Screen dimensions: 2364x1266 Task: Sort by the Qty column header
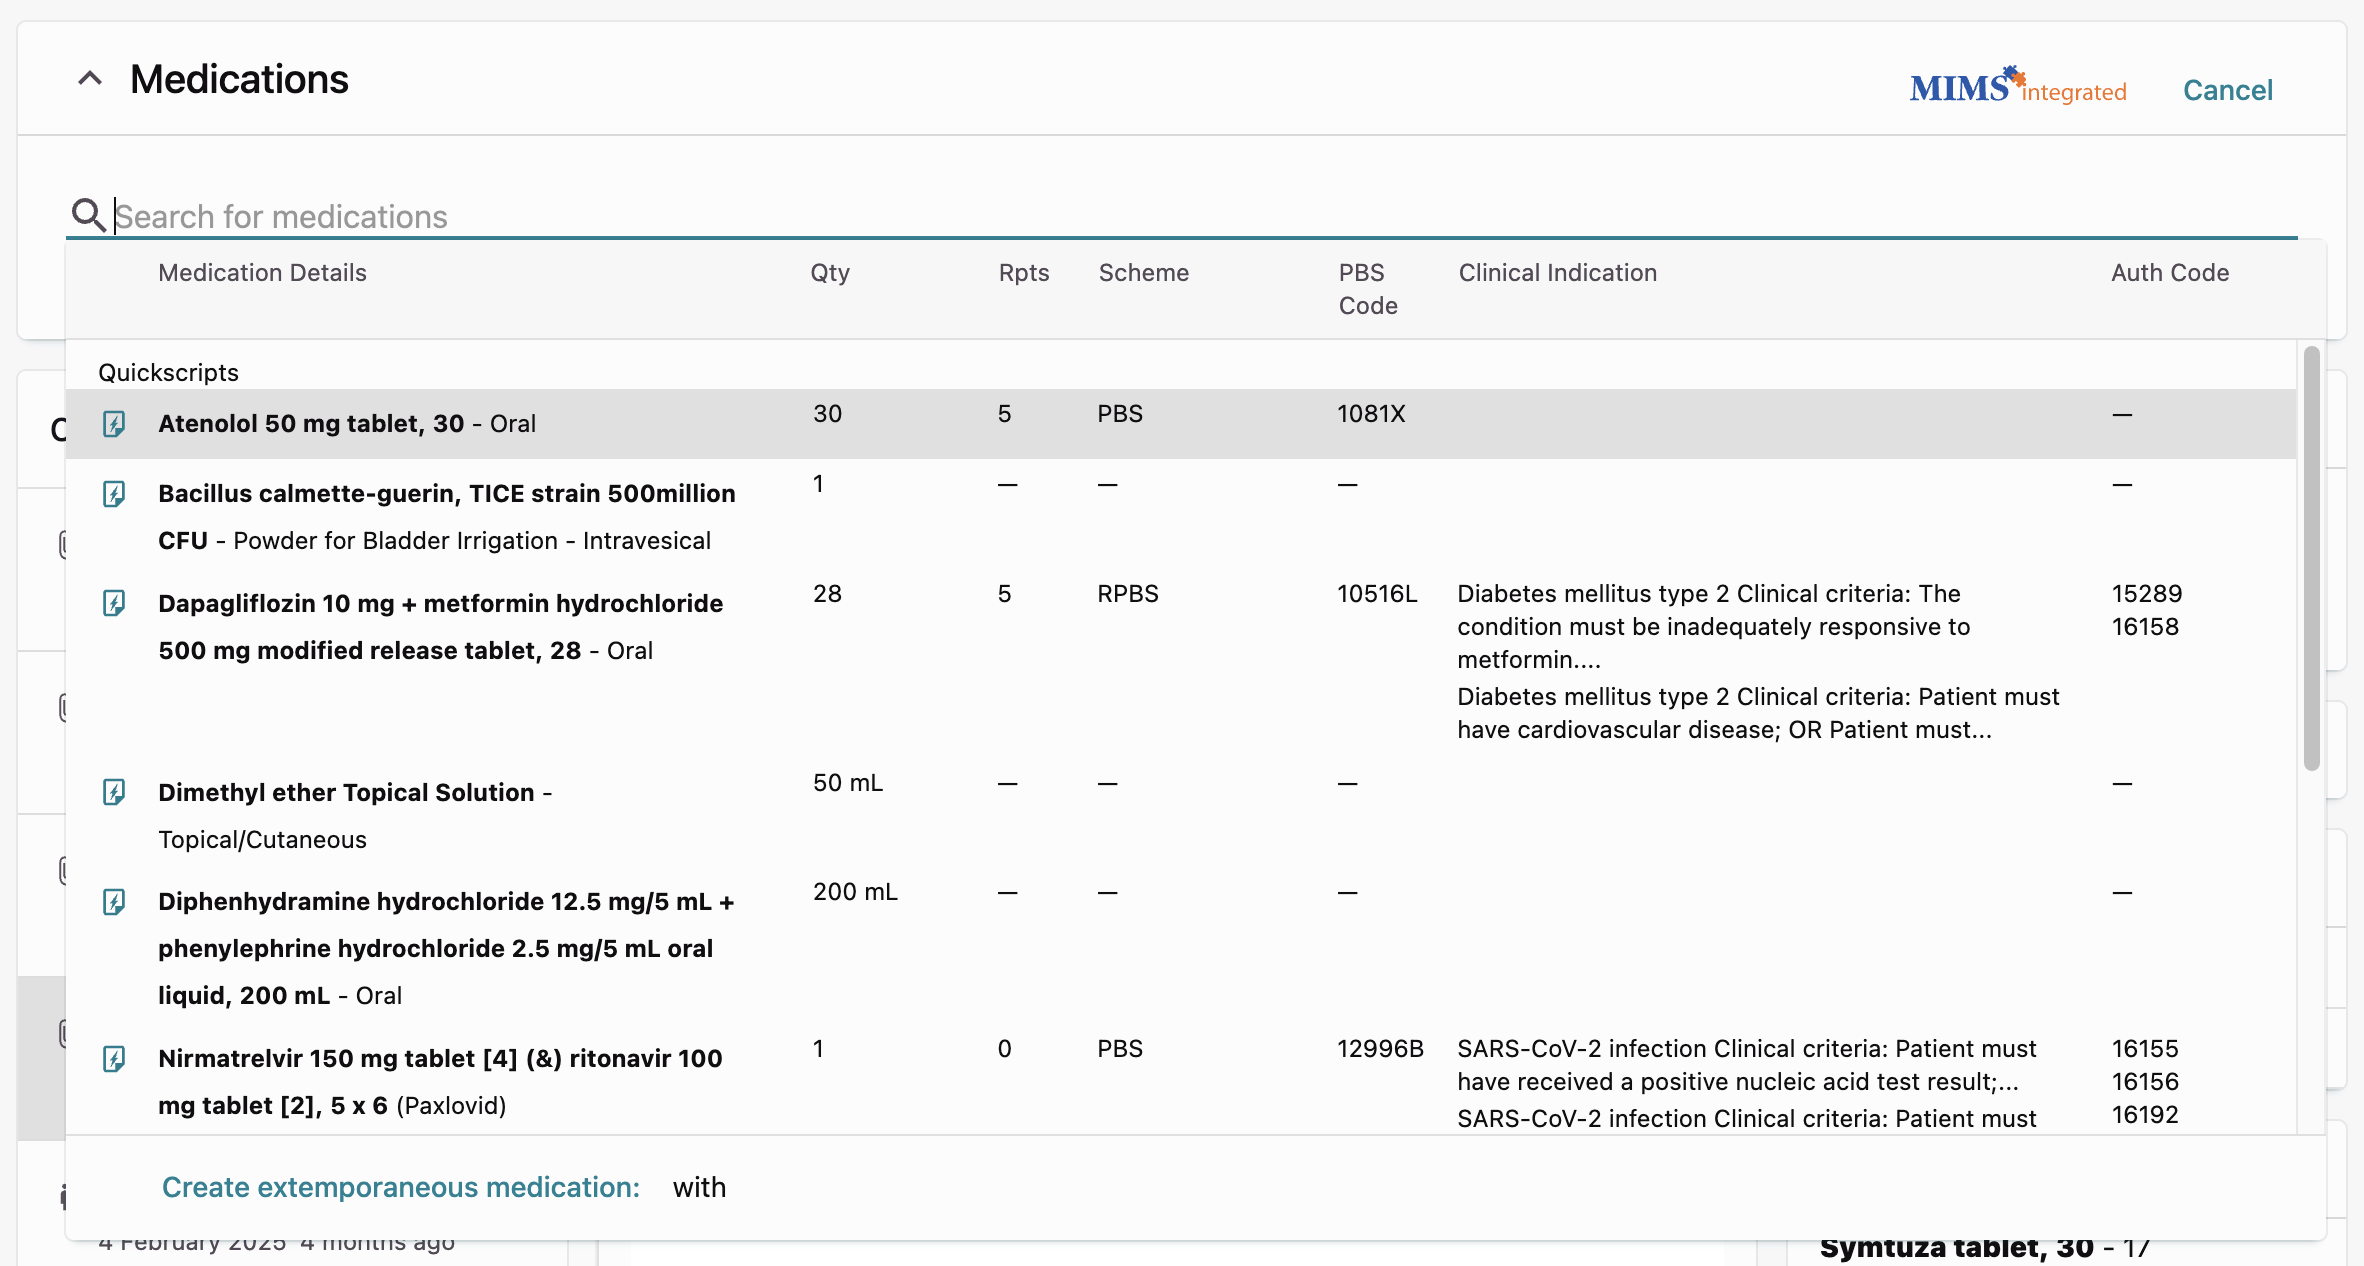pos(829,272)
